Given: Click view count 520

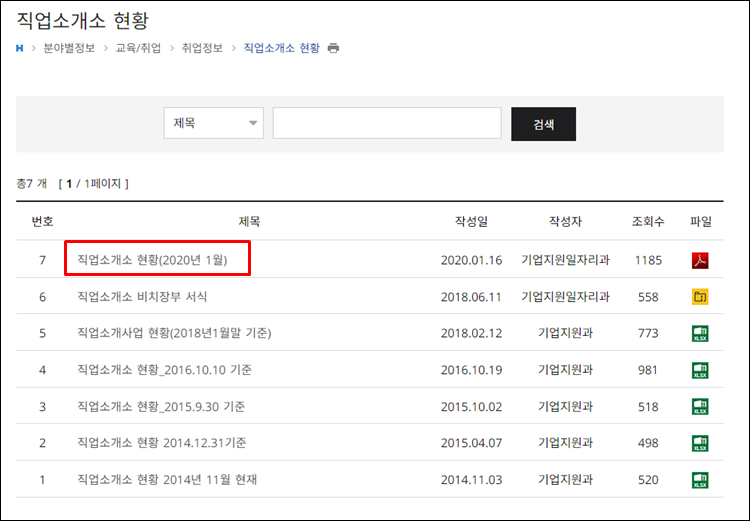Looking at the screenshot, I should (648, 480).
